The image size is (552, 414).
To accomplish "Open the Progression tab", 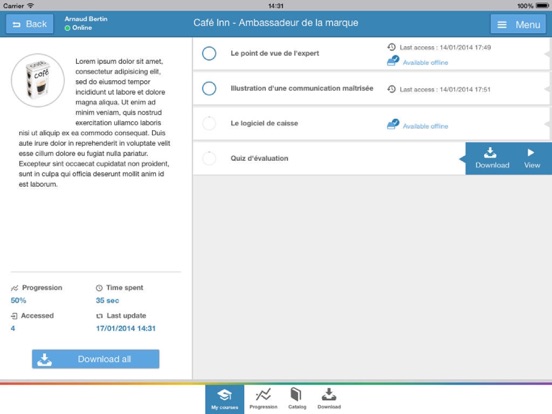I will pyautogui.click(x=263, y=399).
